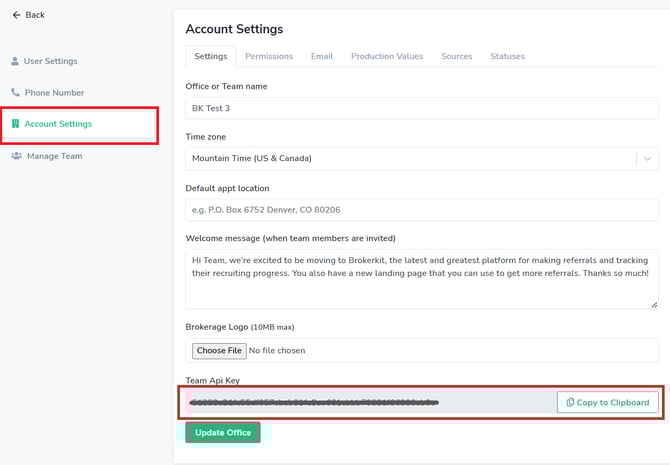Image resolution: width=670 pixels, height=465 pixels.
Task: Switch to the Permissions tab
Action: click(269, 56)
